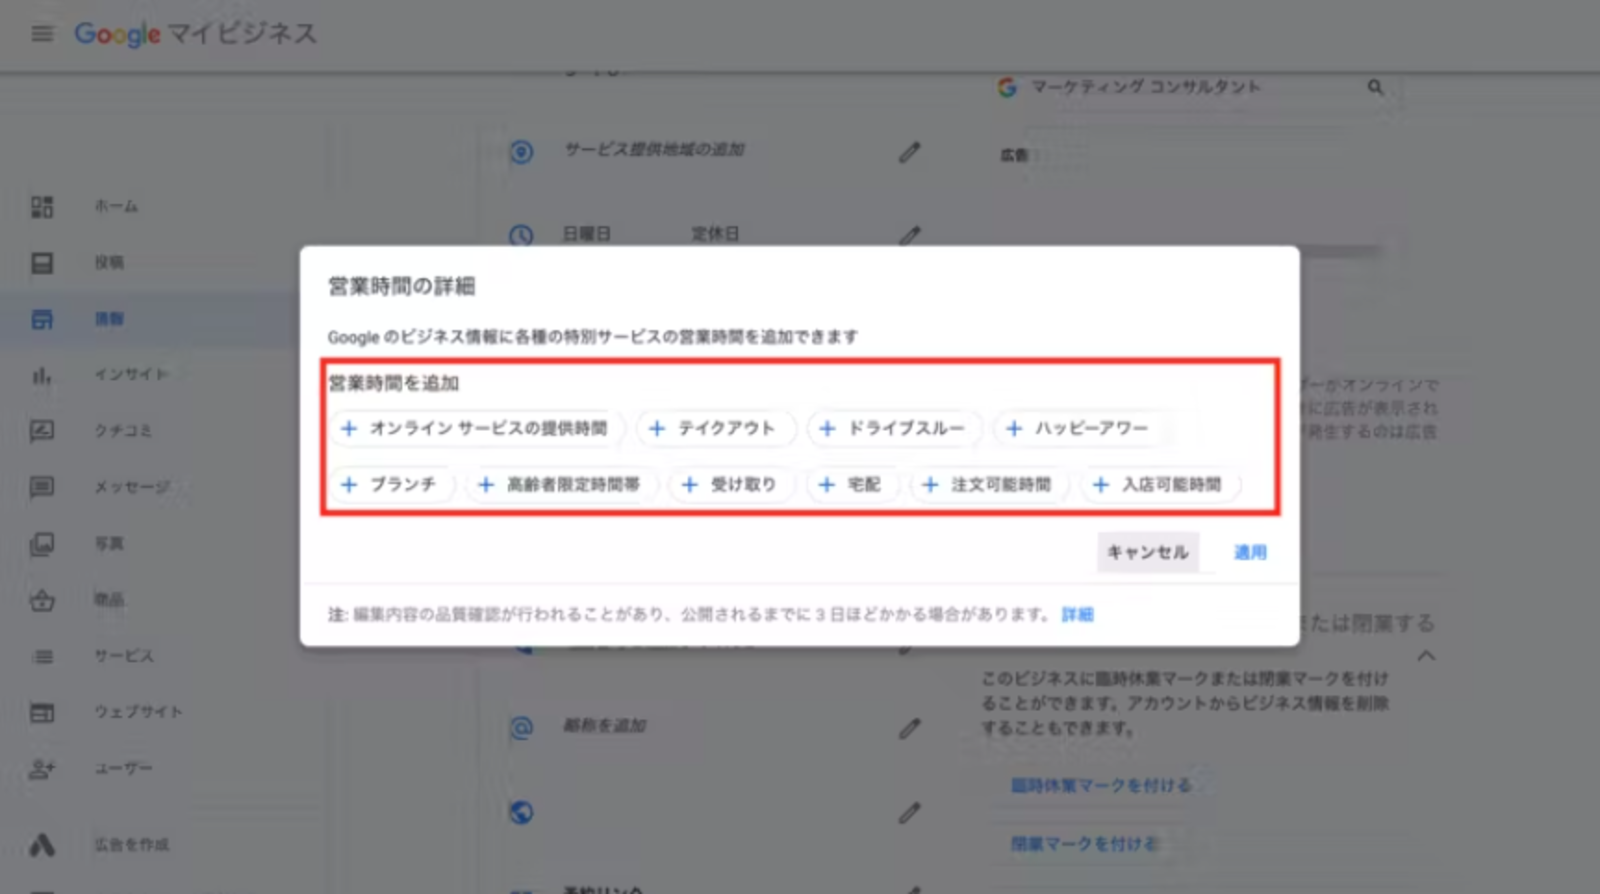The image size is (1600, 894).
Task: Click the search magnifier icon
Action: pos(1376,87)
